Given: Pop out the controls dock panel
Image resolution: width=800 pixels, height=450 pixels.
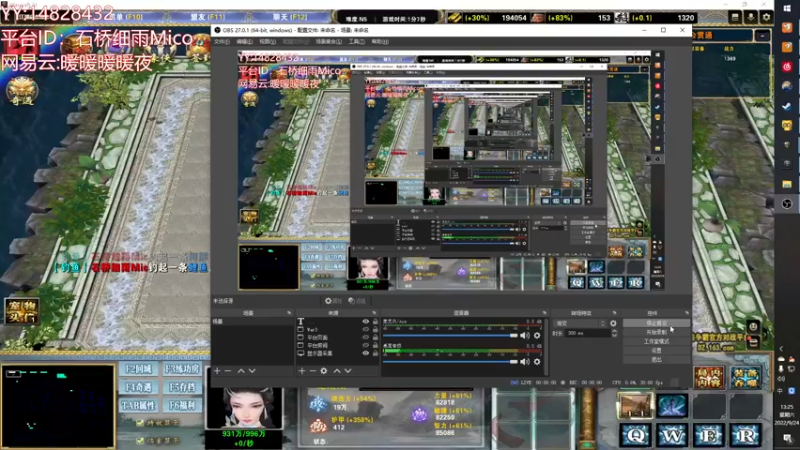Looking at the screenshot, I should pyautogui.click(x=687, y=313).
